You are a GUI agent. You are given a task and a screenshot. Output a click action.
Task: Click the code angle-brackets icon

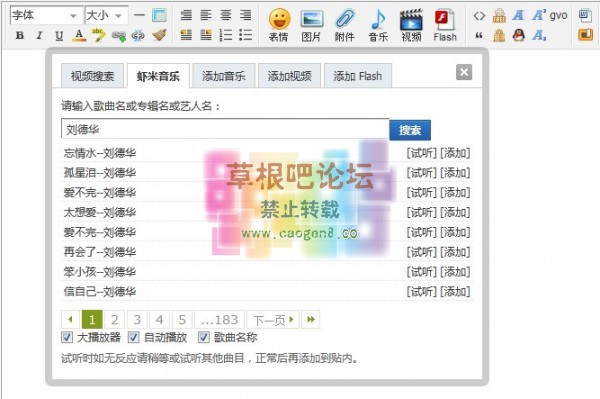coord(479,16)
